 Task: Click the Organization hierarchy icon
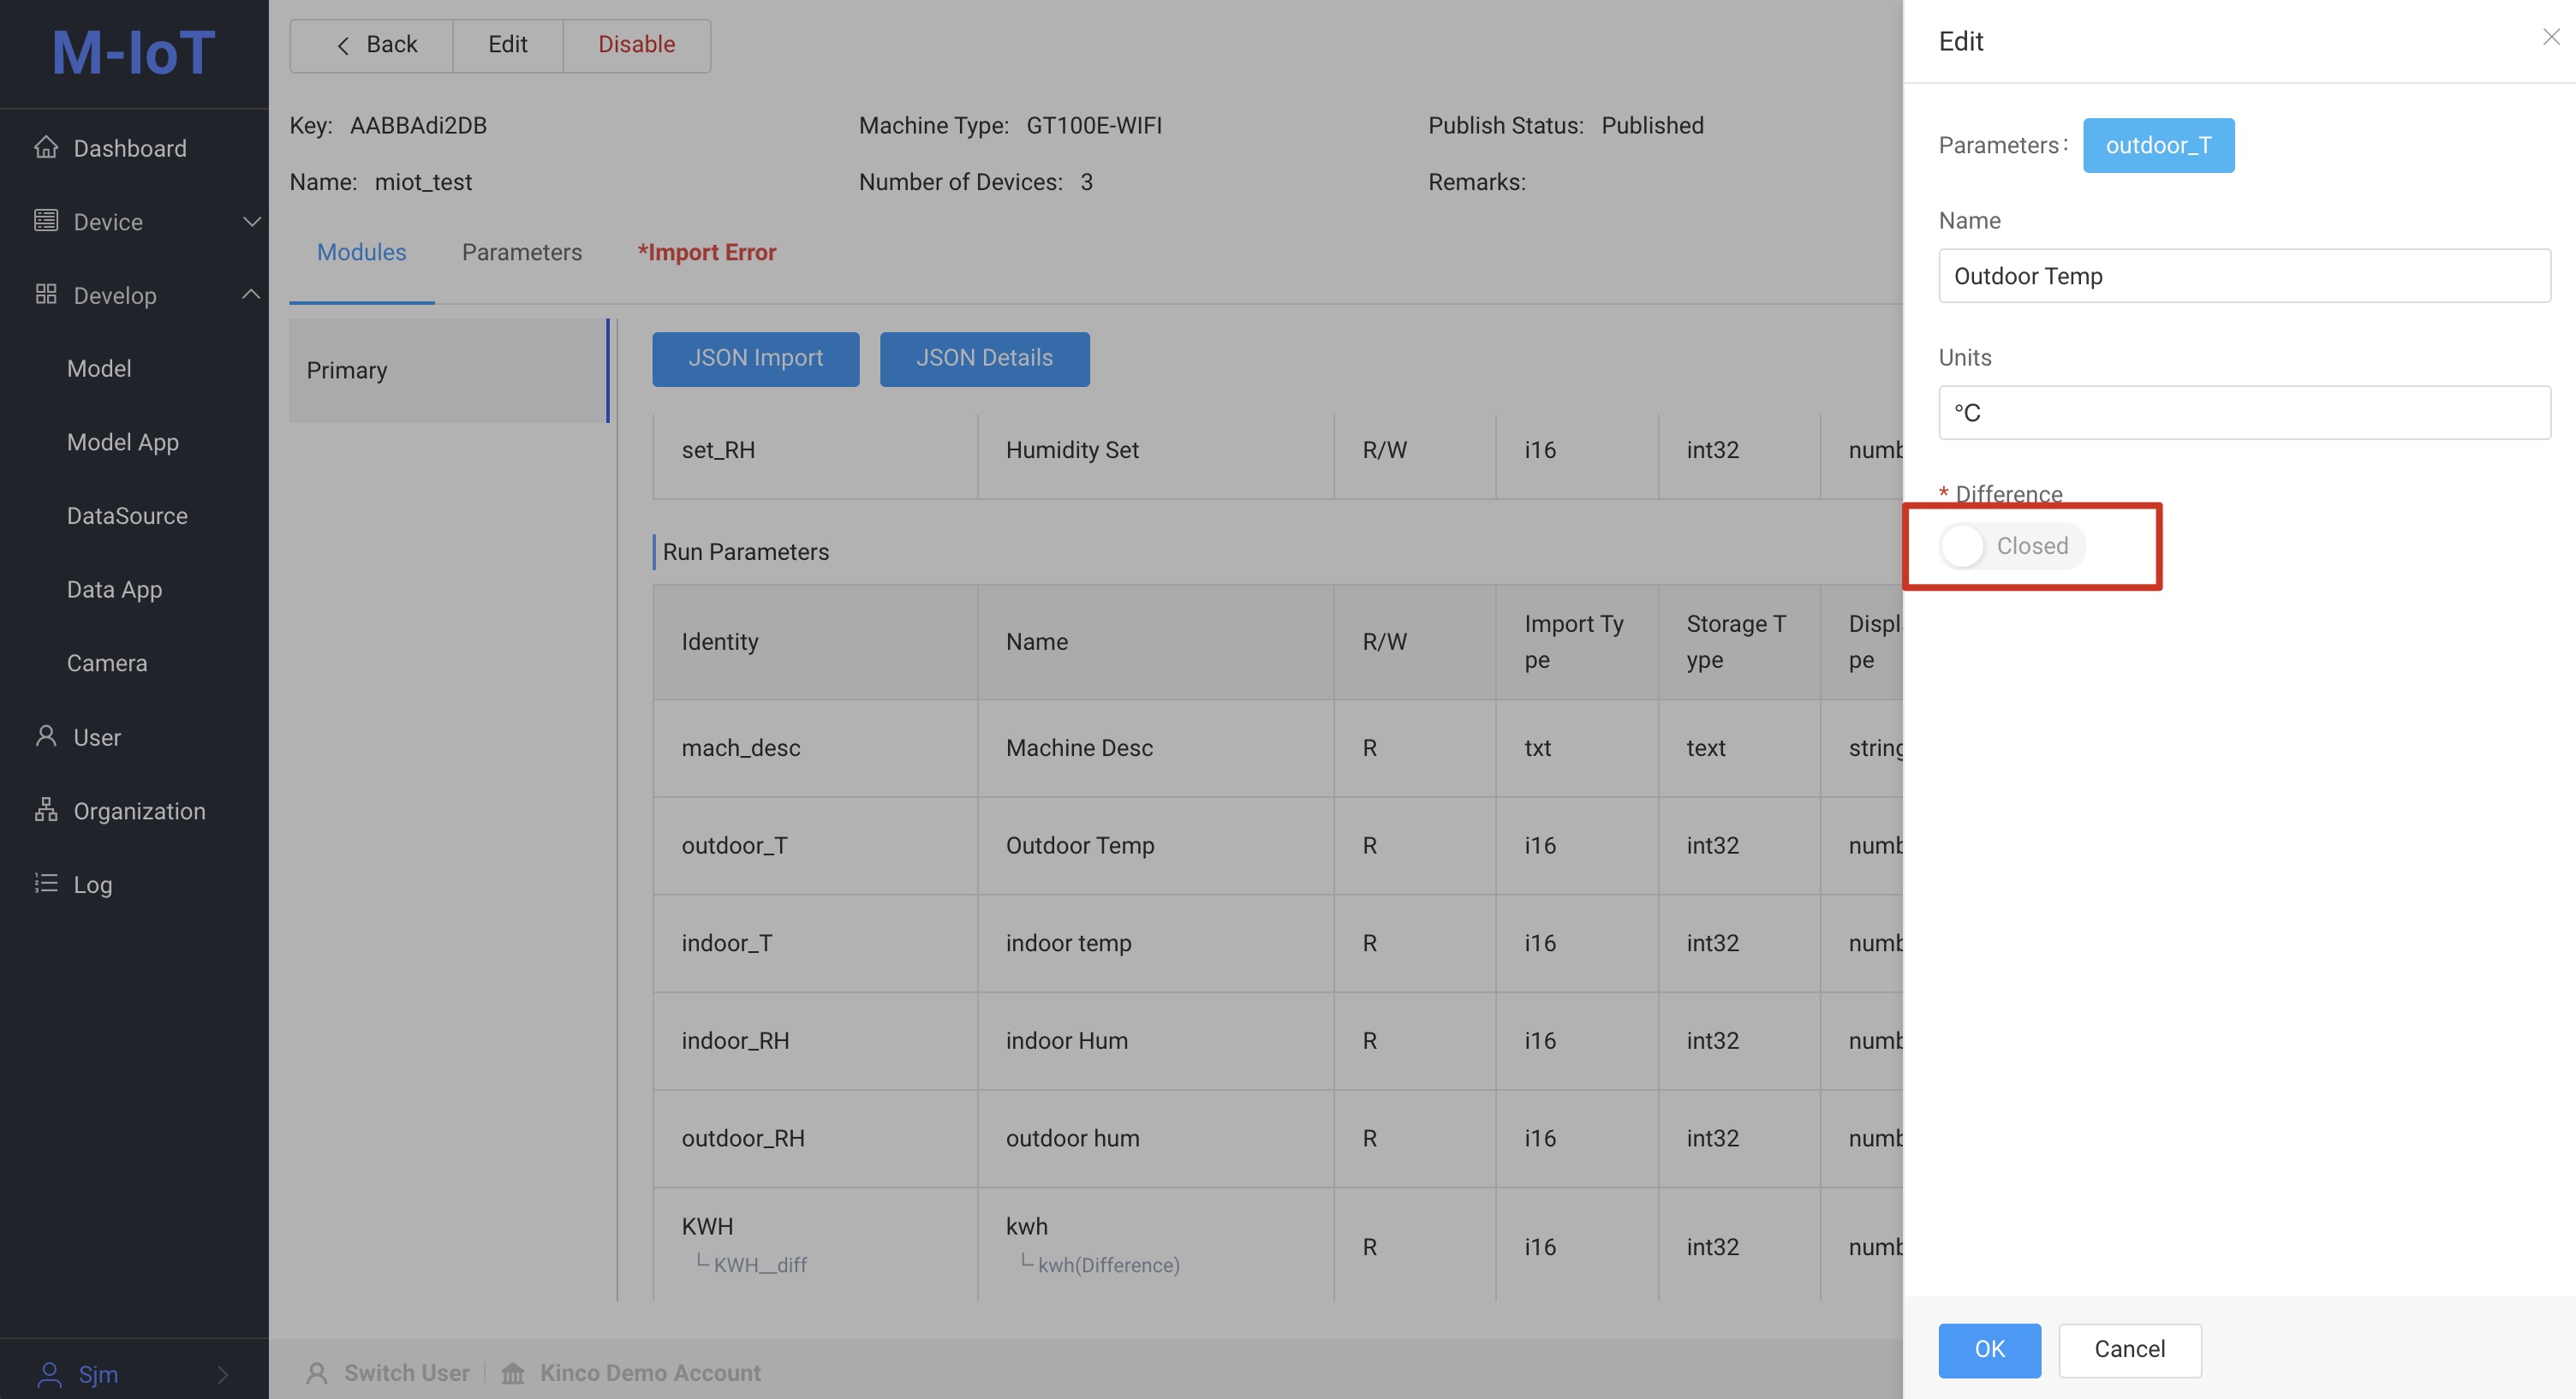coord(46,810)
